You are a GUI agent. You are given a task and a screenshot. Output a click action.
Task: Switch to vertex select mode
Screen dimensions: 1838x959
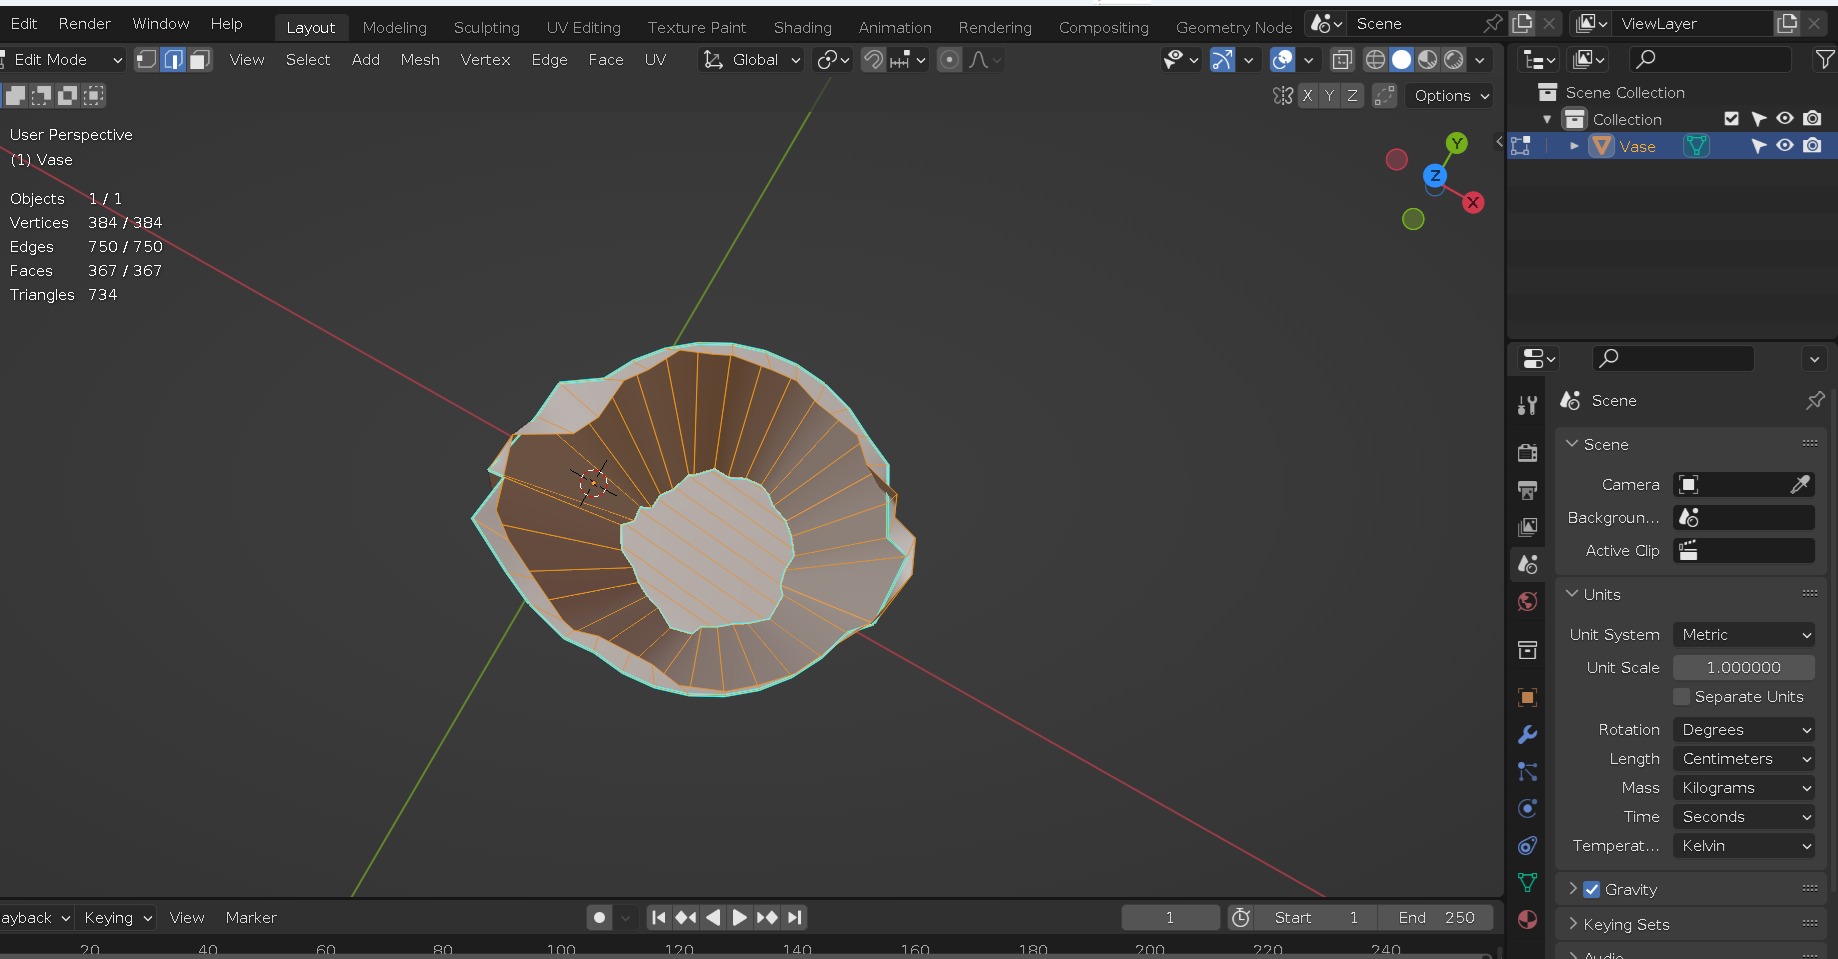pyautogui.click(x=146, y=60)
